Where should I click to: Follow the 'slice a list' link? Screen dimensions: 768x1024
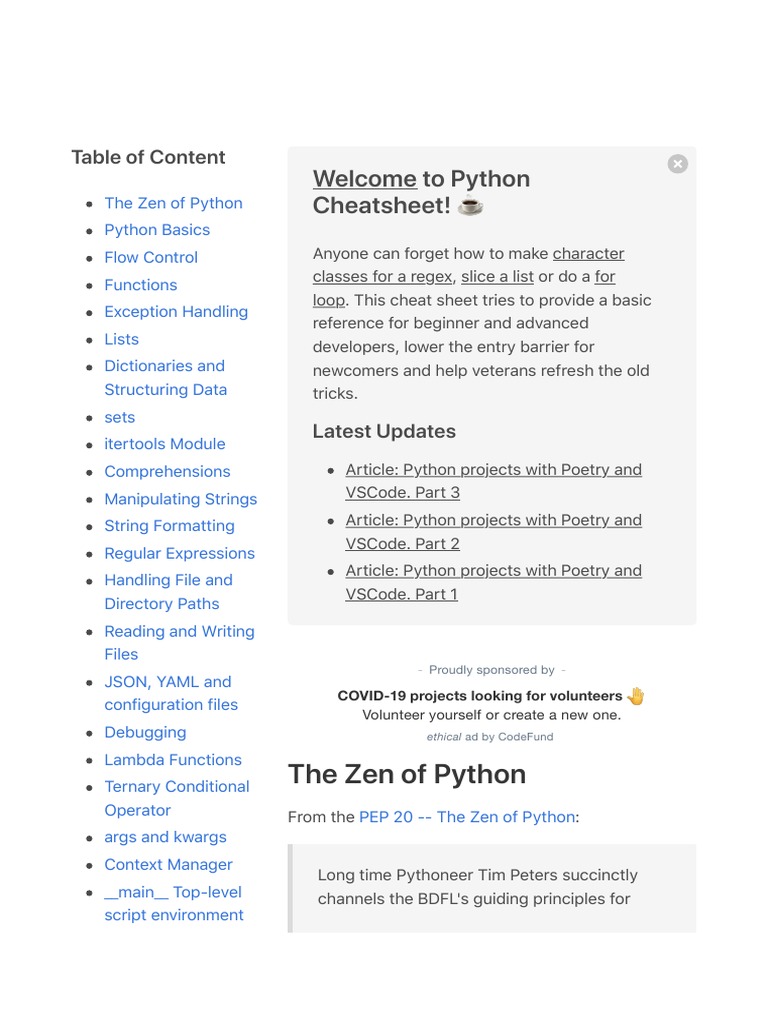(x=497, y=277)
